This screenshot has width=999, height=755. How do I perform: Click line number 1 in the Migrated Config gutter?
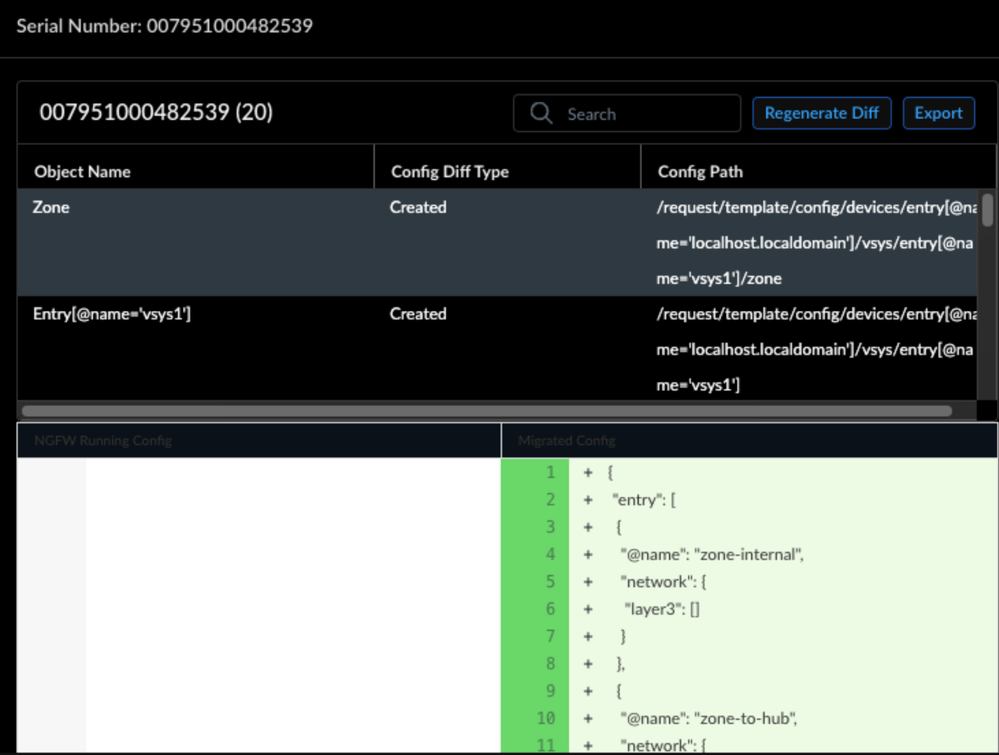tap(550, 472)
